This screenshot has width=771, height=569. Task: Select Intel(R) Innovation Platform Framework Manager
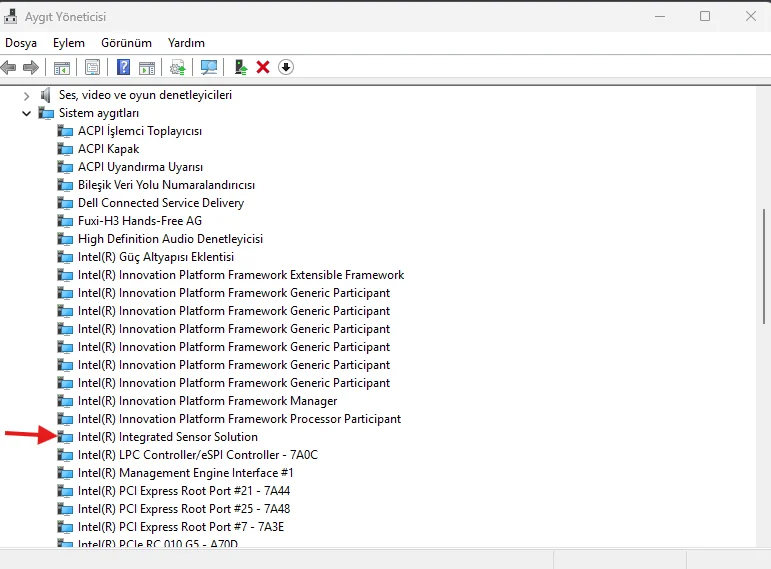[x=208, y=401]
